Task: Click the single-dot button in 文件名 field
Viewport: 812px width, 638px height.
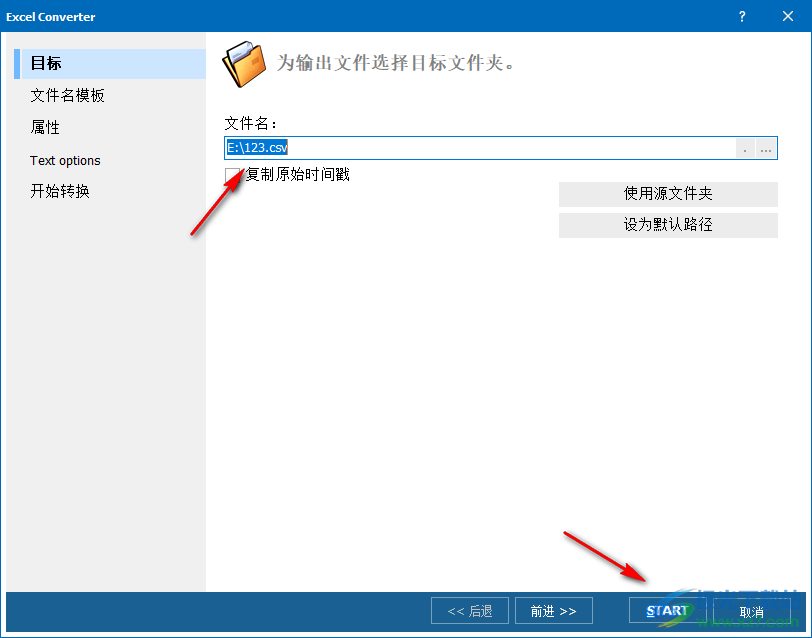Action: tap(745, 149)
